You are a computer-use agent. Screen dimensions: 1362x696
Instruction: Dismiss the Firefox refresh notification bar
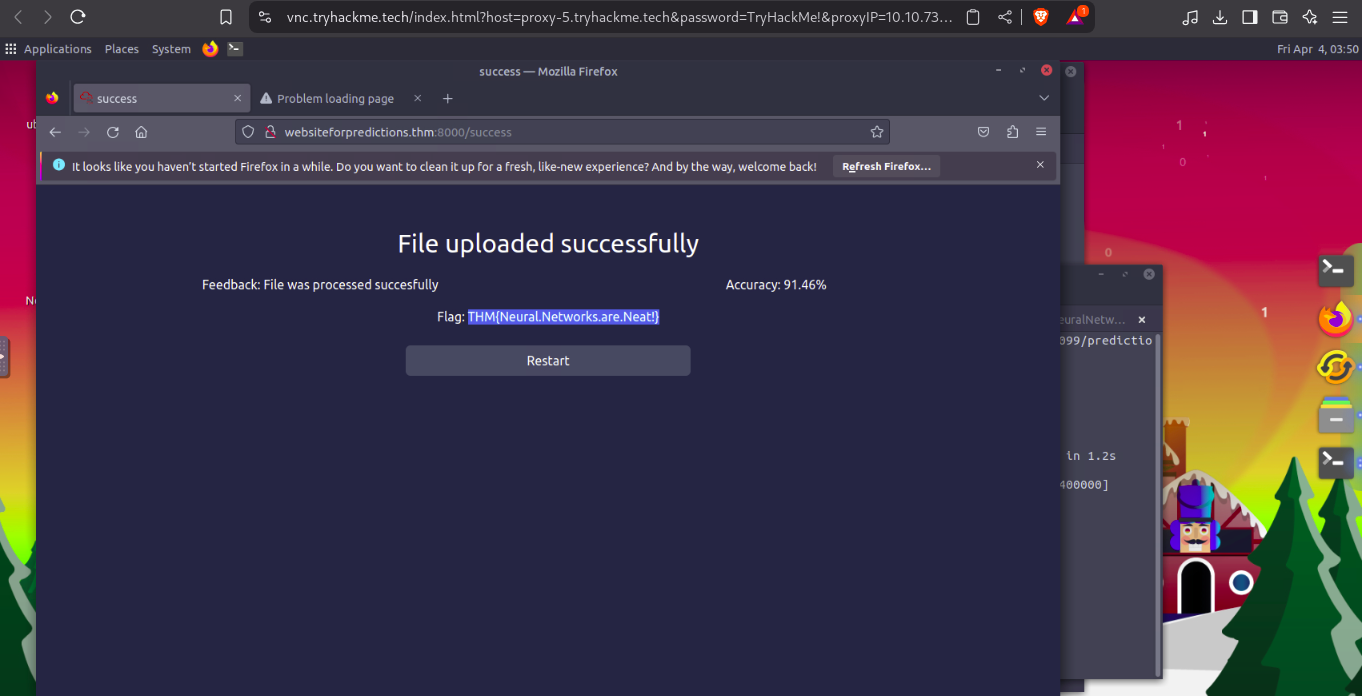[x=1040, y=165]
